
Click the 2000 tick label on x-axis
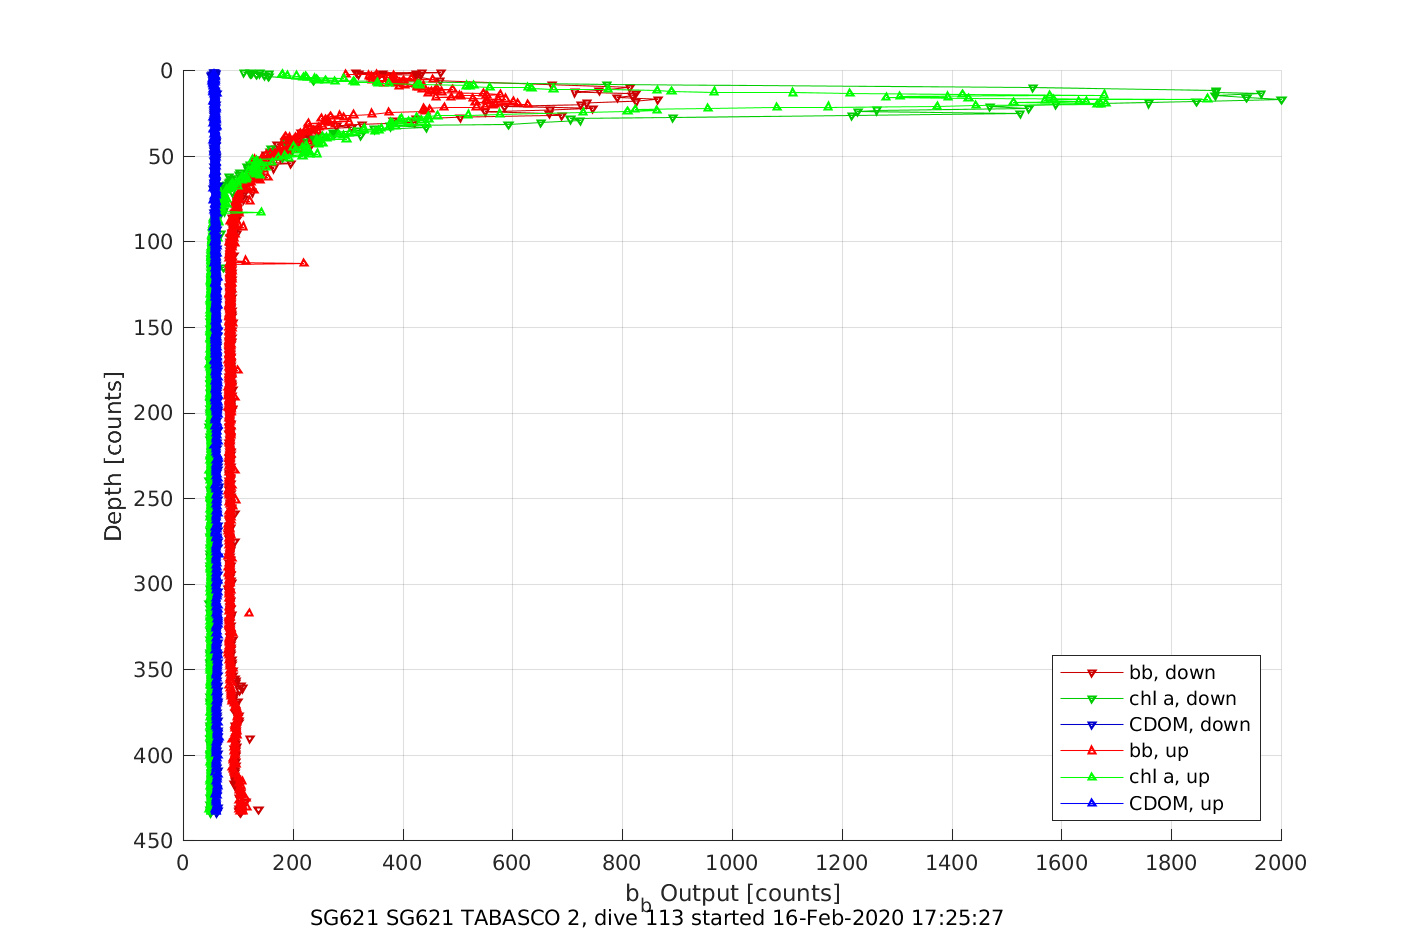(x=1281, y=863)
